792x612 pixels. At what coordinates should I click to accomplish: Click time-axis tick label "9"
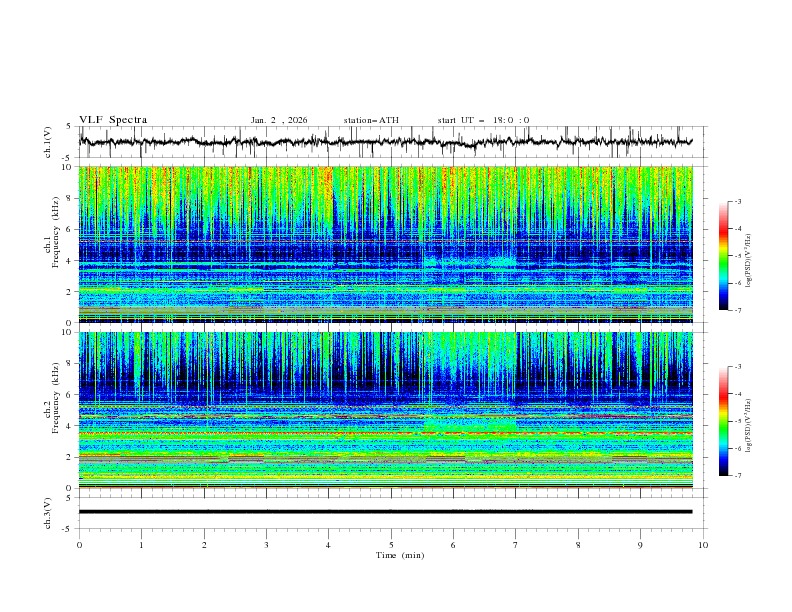coord(640,545)
